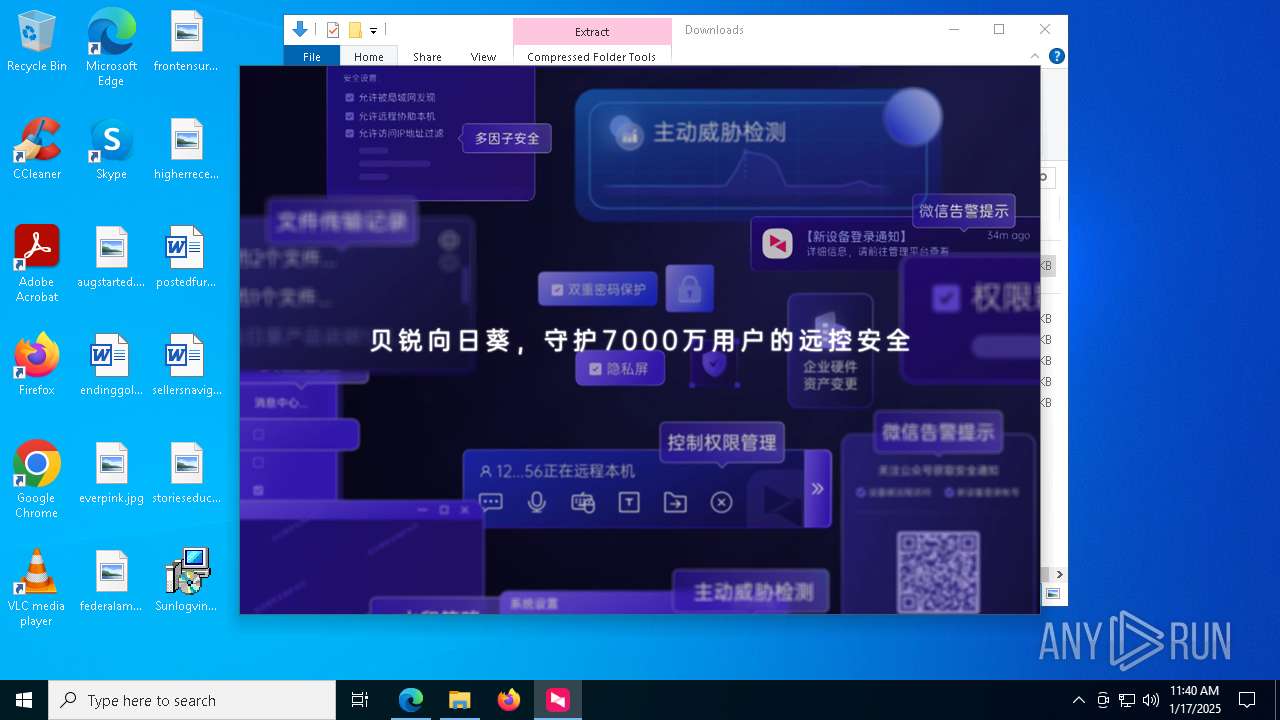1280x720 pixels.
Task: Click the Sunlogin app taskbar button
Action: 557,700
